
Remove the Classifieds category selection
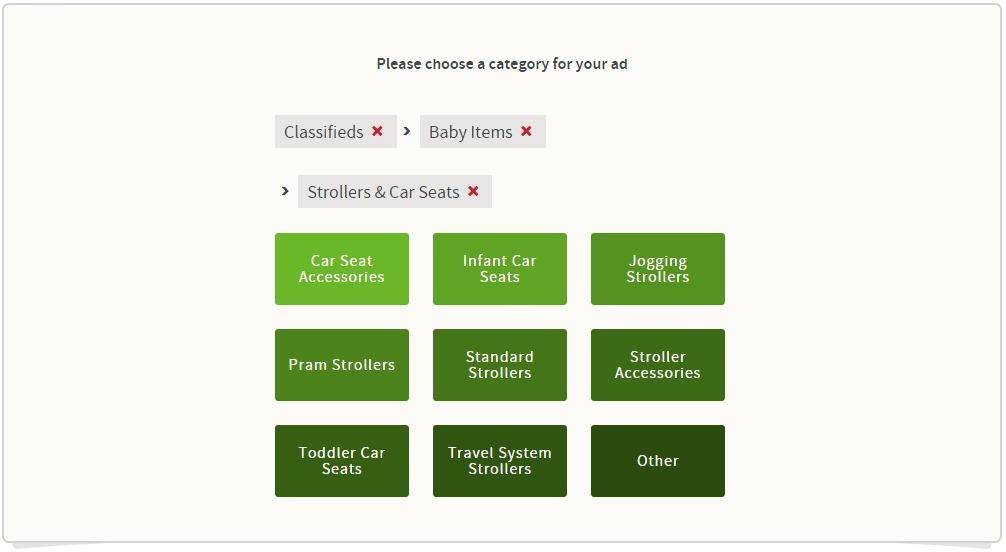point(377,131)
